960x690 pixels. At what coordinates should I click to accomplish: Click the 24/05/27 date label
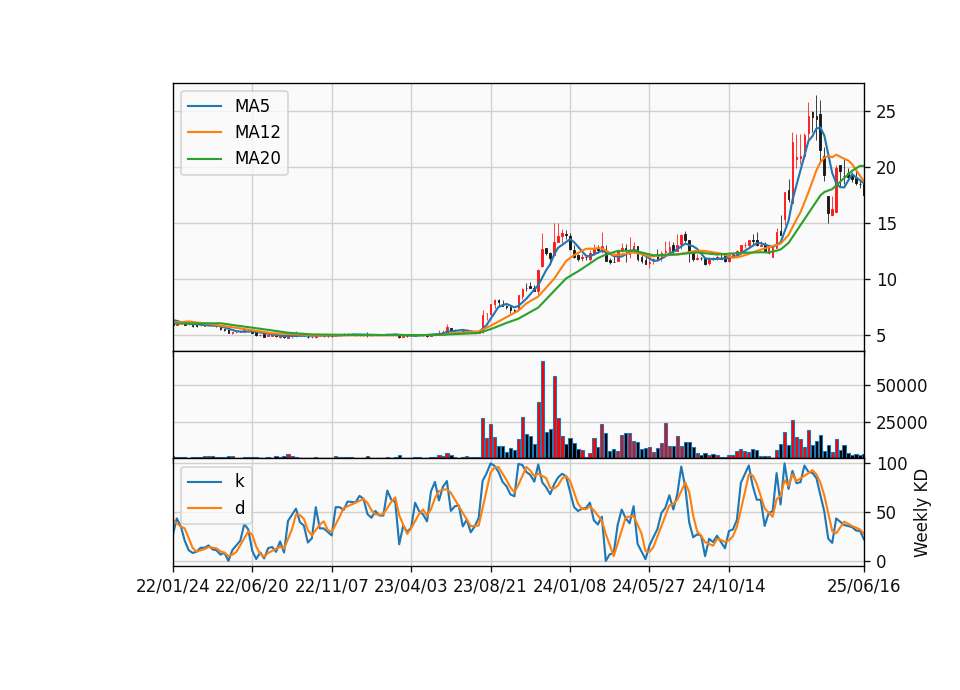[x=648, y=586]
